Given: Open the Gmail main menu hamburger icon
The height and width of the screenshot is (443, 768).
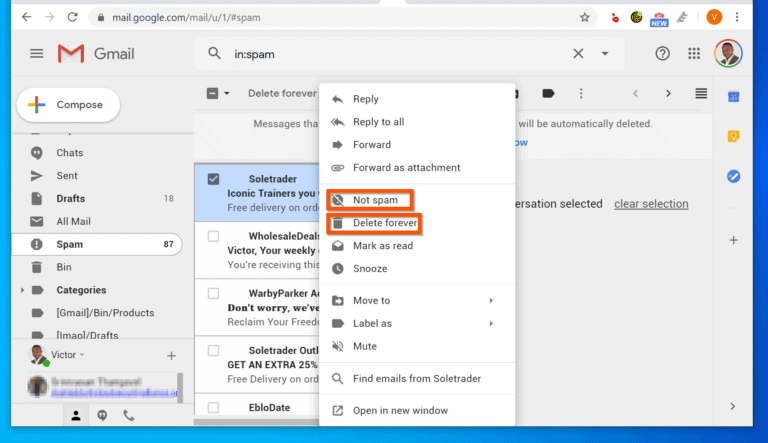Looking at the screenshot, I should click(x=37, y=53).
